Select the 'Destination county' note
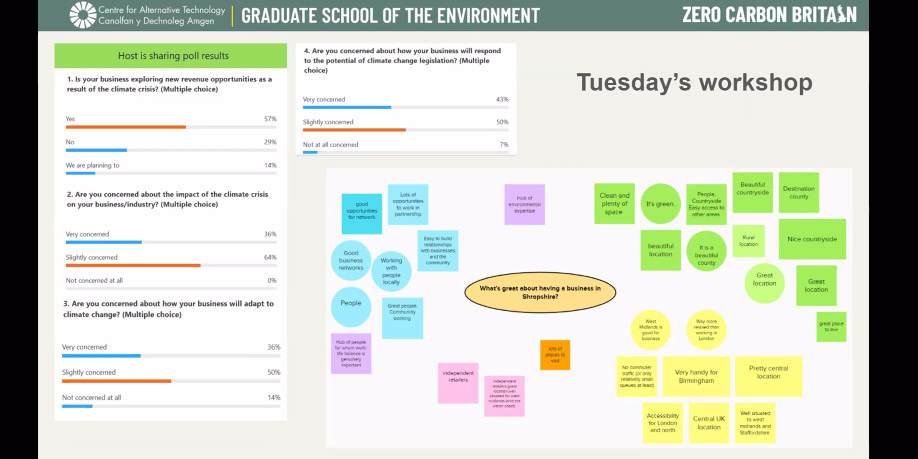 (799, 193)
